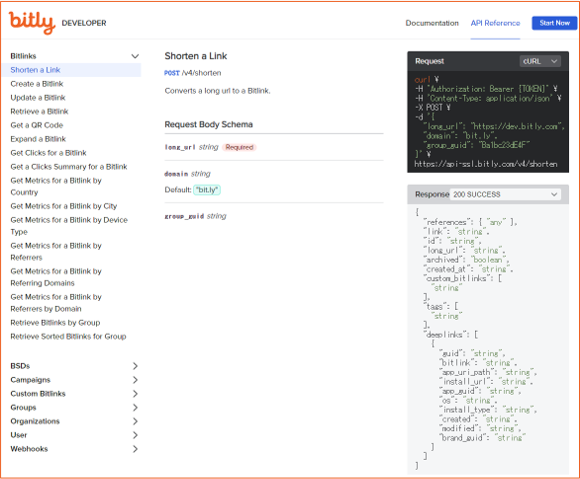Expand the Custom Bitlinks chevron
This screenshot has width=580, height=479.
tap(135, 394)
